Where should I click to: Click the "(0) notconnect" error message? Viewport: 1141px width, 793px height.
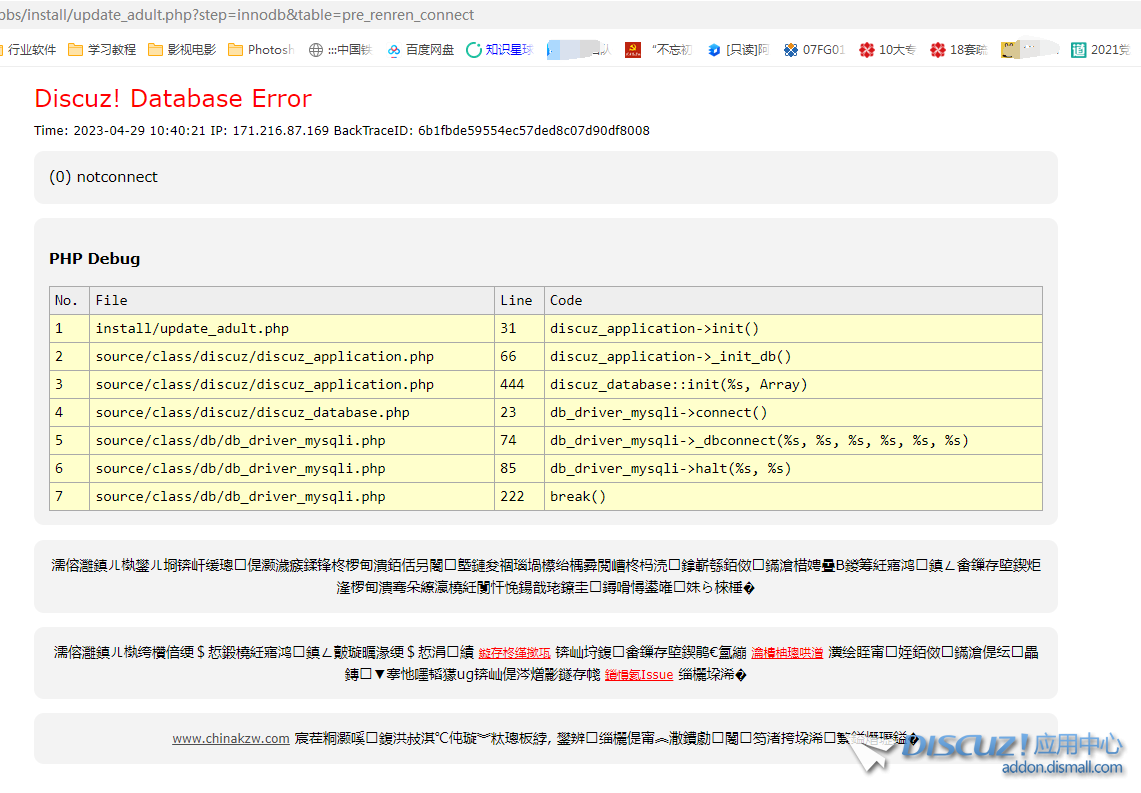pyautogui.click(x=104, y=177)
